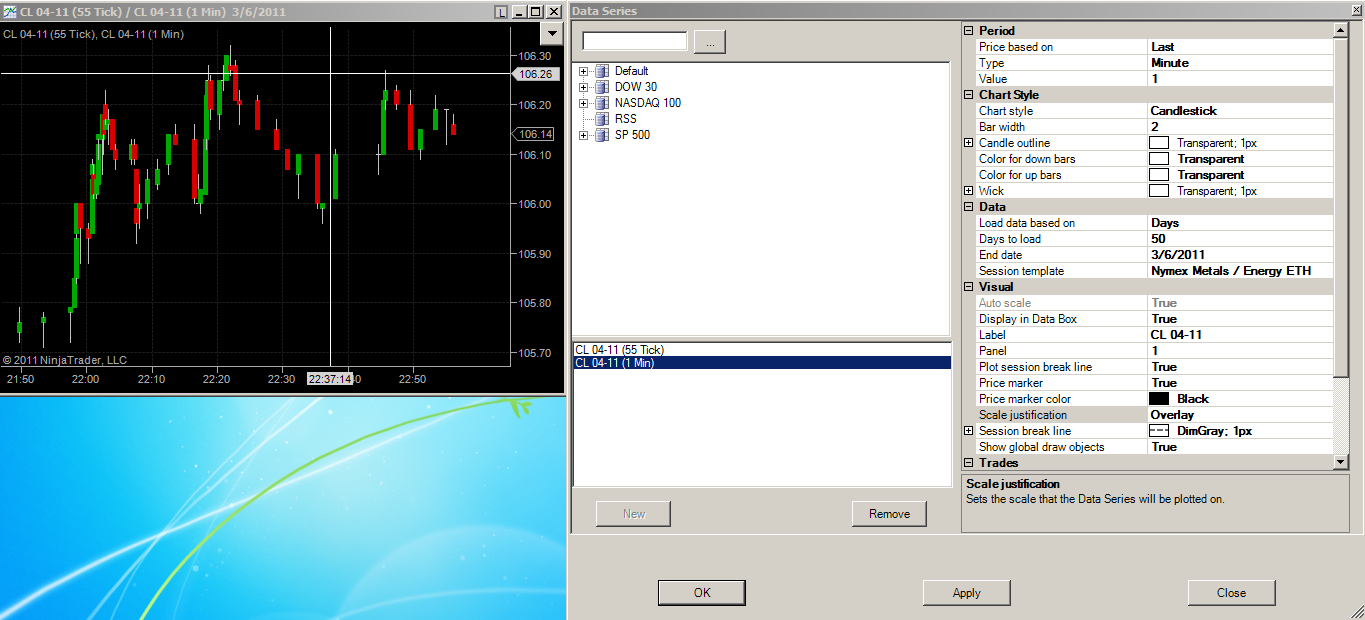Screen dimensions: 1365x620
Task: Click the ellipsis browse button beside the search field
Action: pyautogui.click(x=709, y=42)
